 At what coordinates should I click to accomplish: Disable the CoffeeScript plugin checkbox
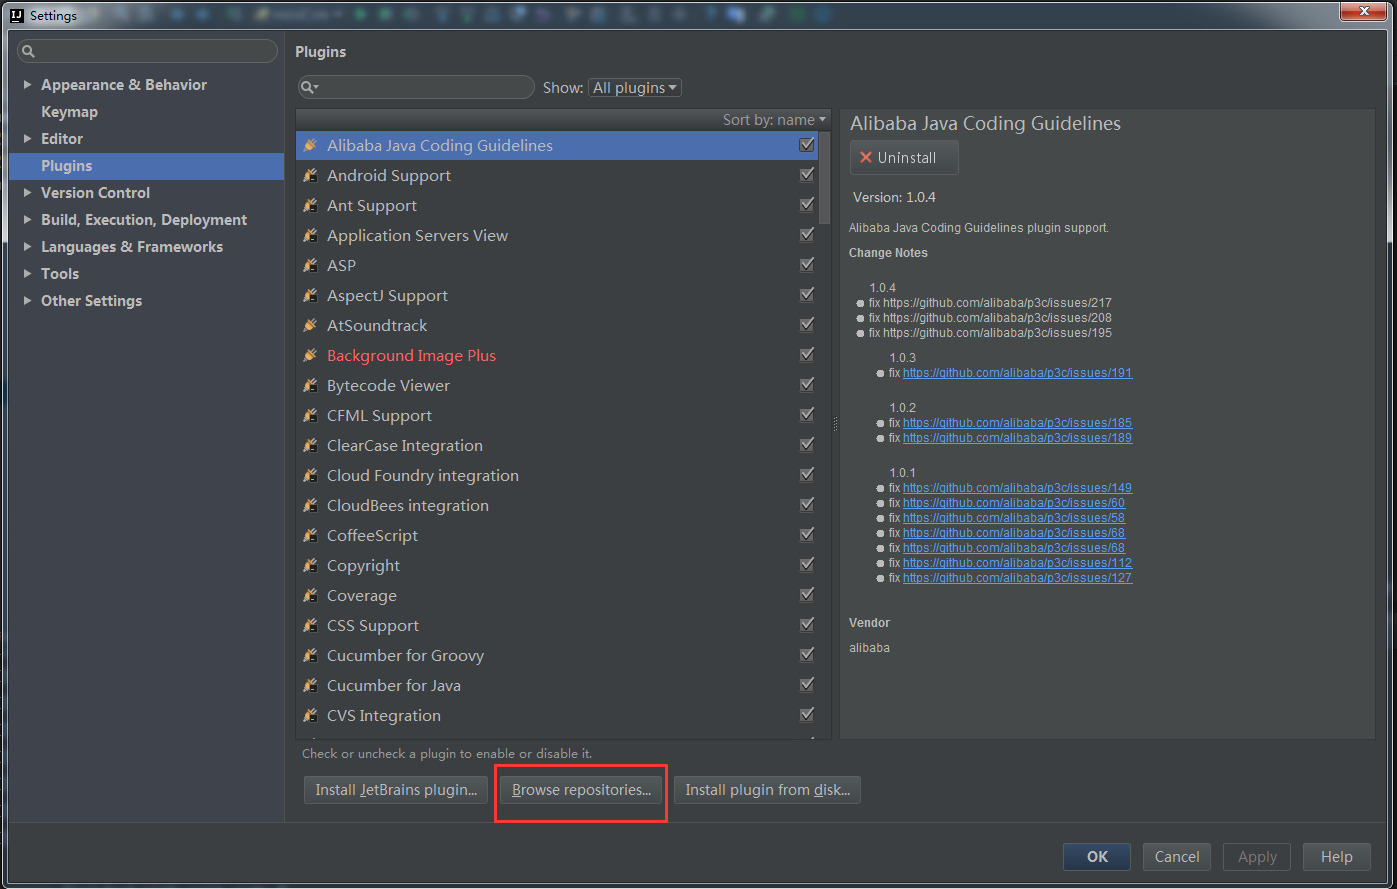pyautogui.click(x=807, y=535)
